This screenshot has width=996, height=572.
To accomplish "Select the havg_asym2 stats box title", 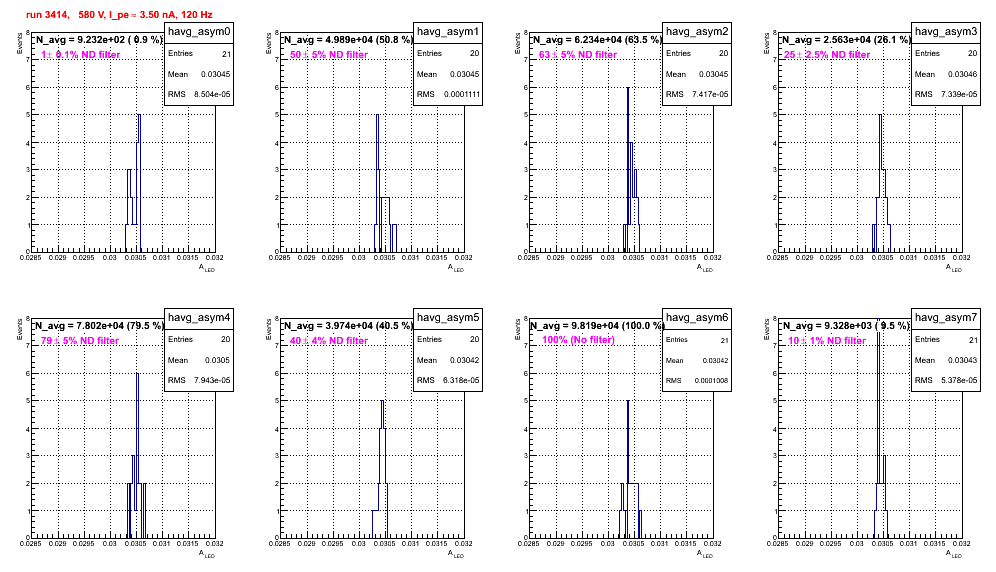I will pos(697,32).
